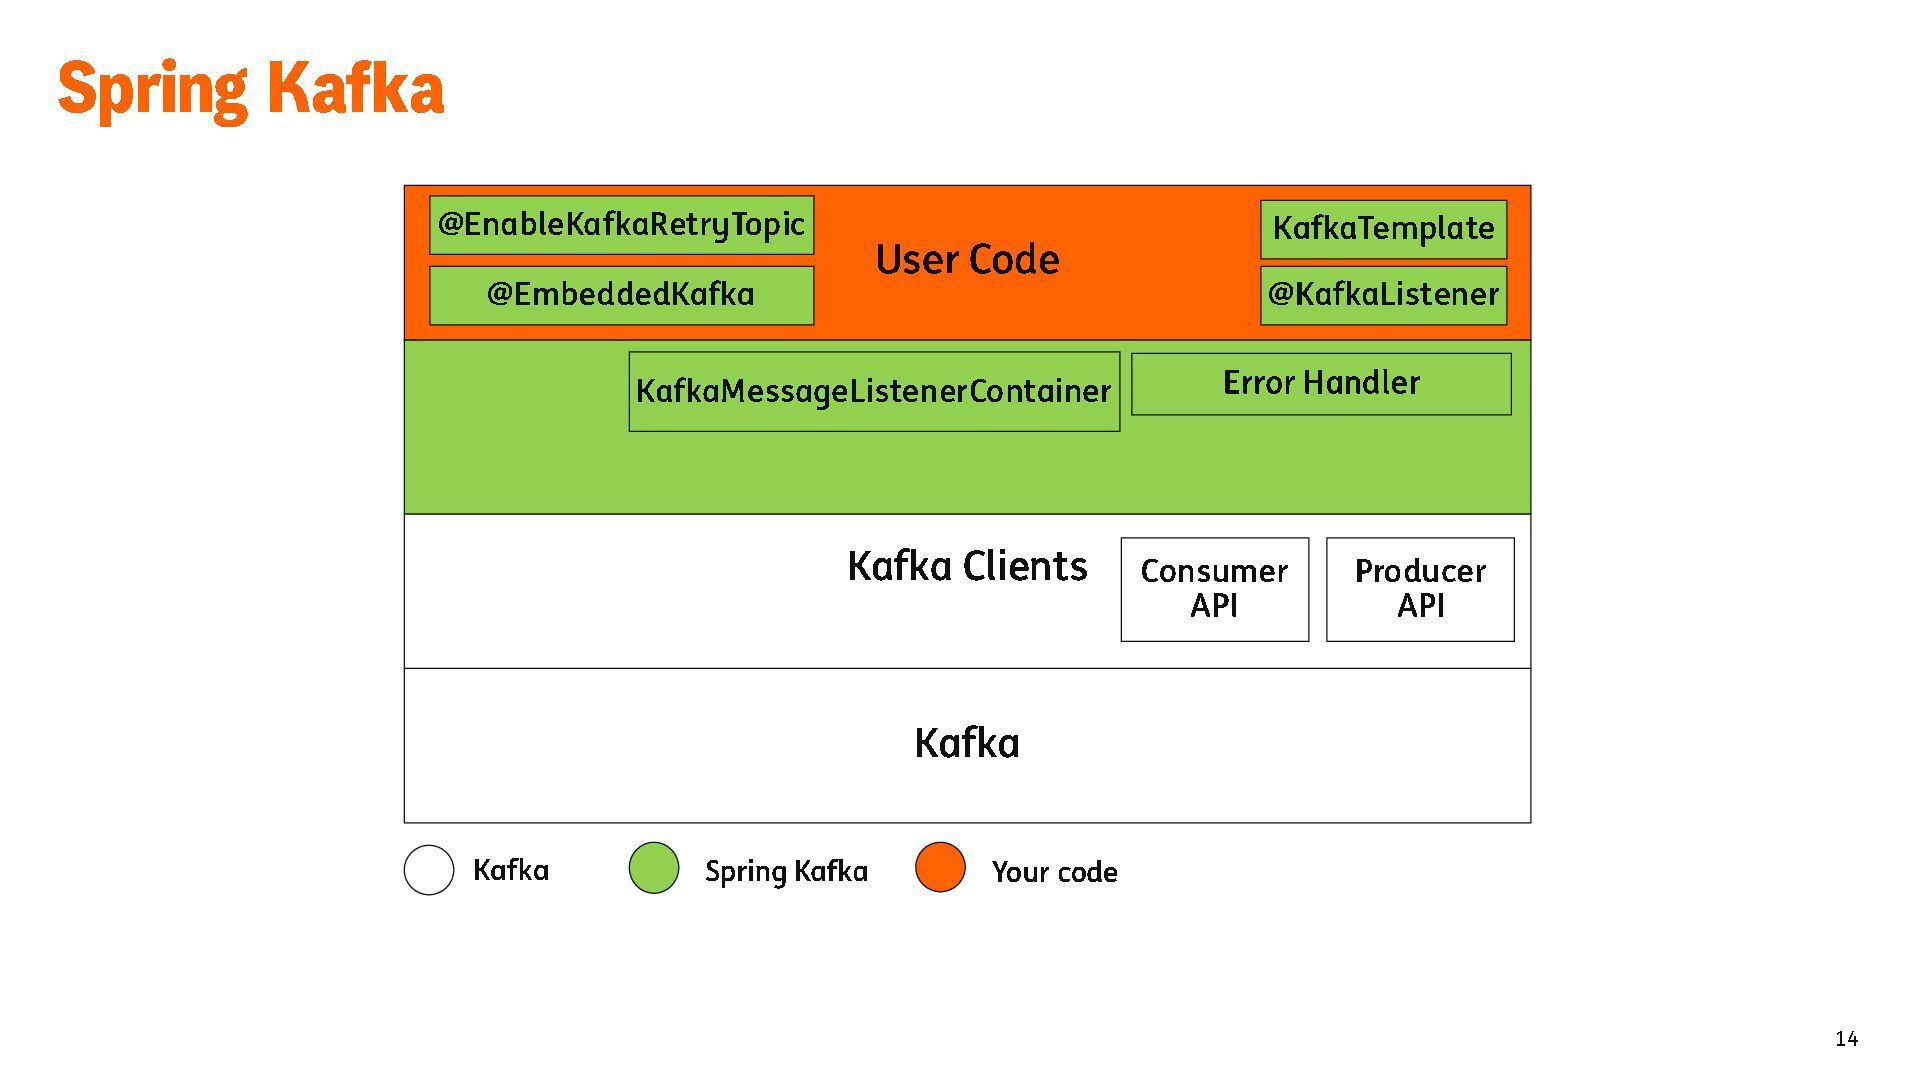
Task: Click the Kafka layer at diagram bottom
Action: click(x=967, y=744)
